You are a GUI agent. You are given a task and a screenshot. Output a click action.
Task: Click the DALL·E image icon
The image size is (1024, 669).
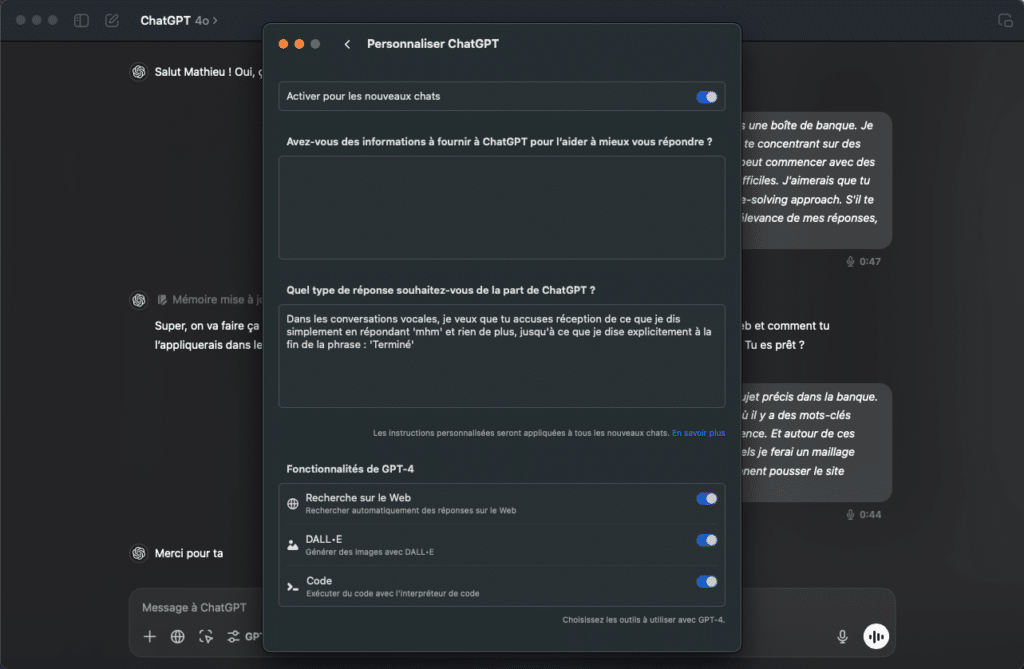(293, 545)
